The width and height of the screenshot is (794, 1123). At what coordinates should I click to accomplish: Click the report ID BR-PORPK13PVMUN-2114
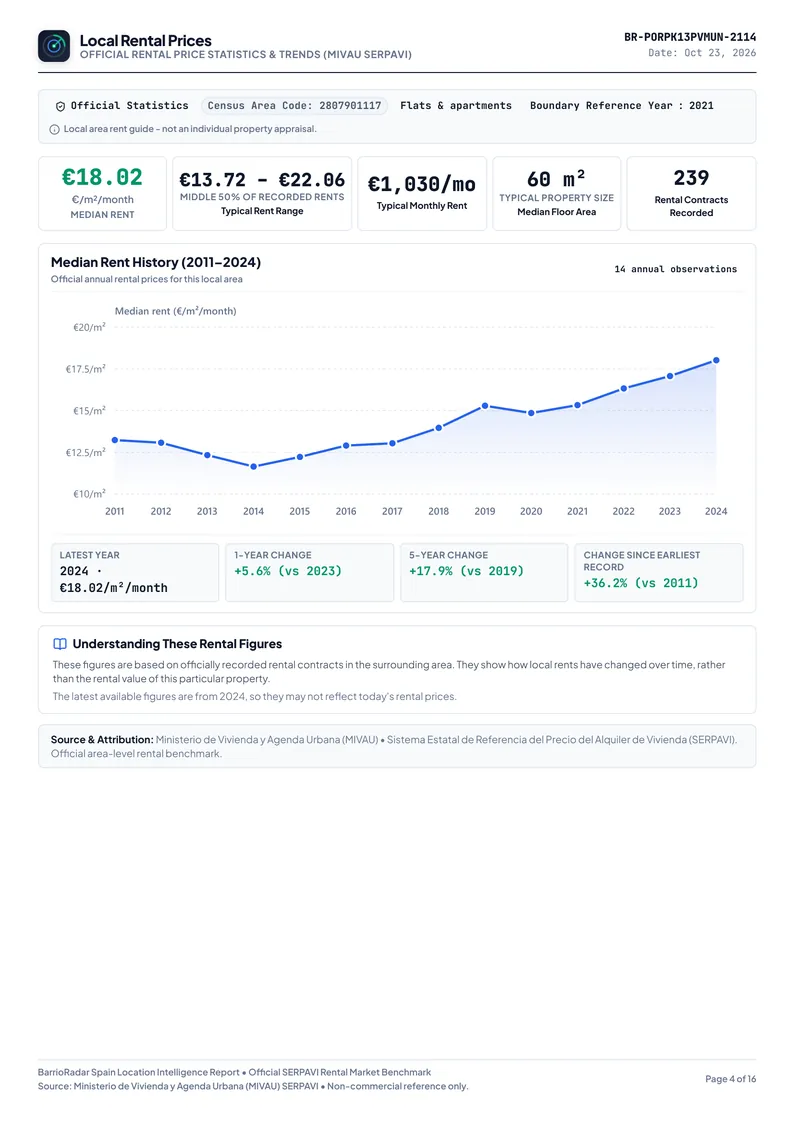tap(690, 37)
